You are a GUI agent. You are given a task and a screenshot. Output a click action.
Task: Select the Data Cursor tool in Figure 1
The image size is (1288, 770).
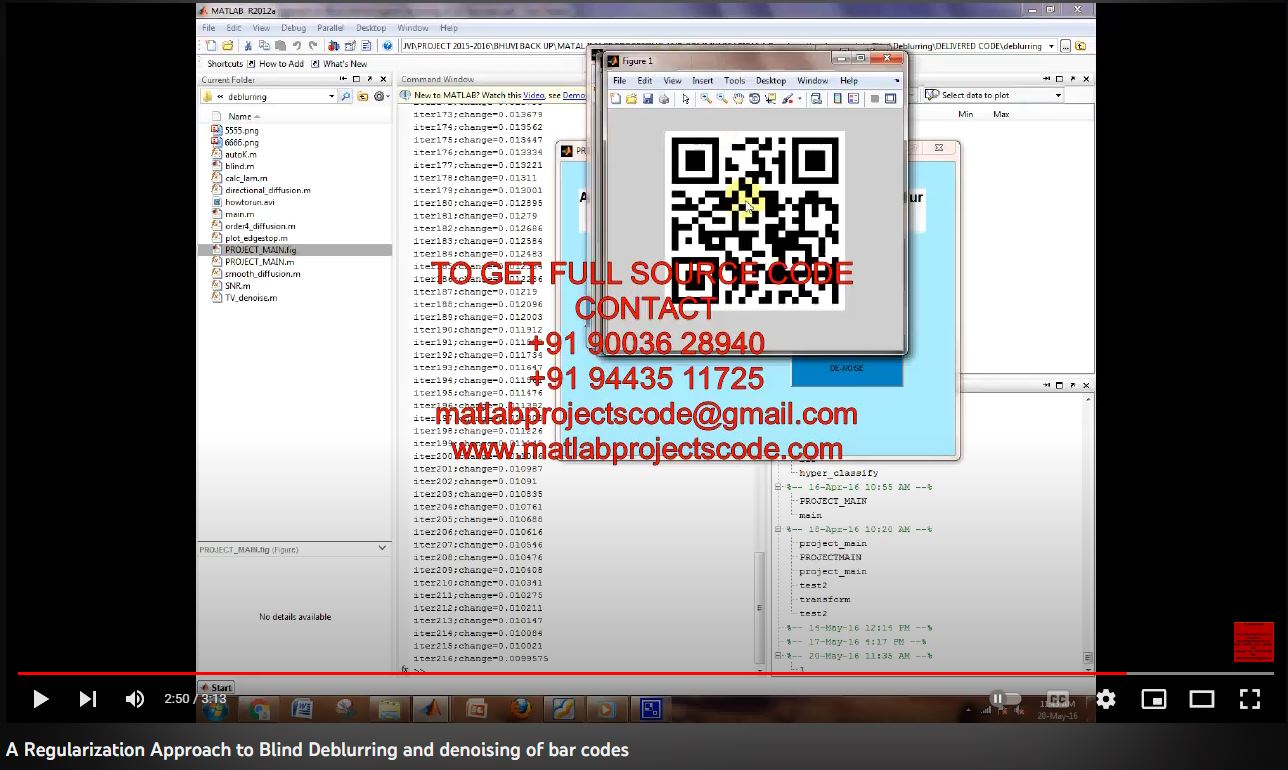pos(770,99)
